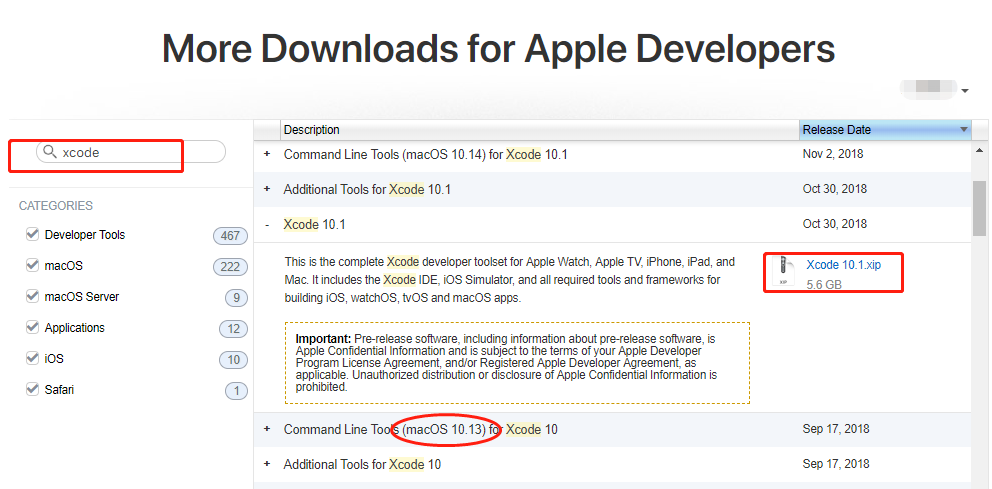Click the Oct 30, 2018 date for Additional Tools
The width and height of the screenshot is (992, 489).
point(834,189)
